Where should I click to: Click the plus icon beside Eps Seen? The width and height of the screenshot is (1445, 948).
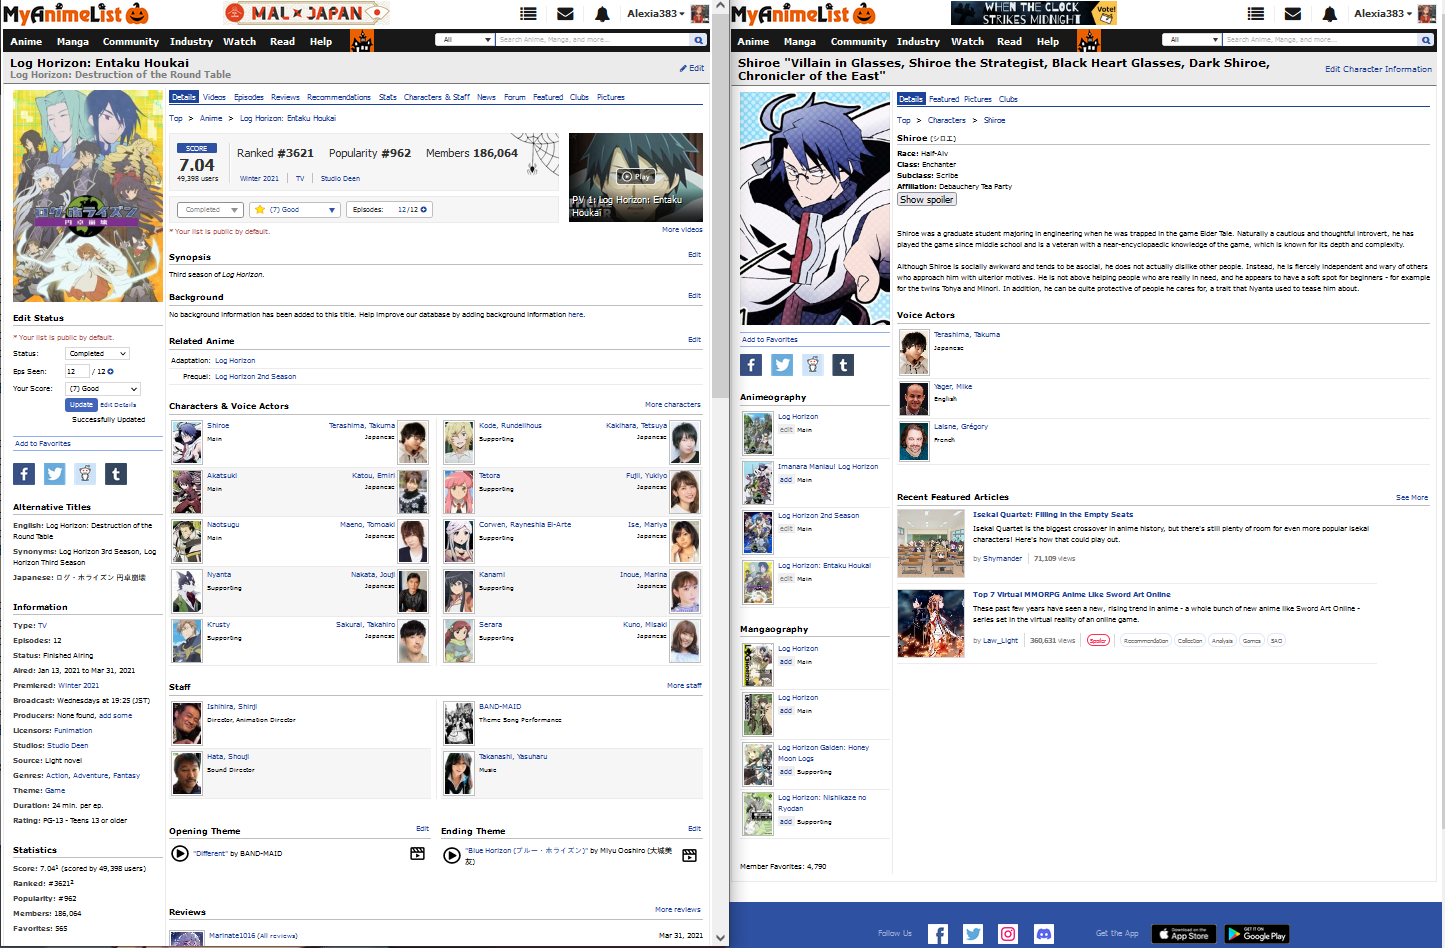pos(111,371)
